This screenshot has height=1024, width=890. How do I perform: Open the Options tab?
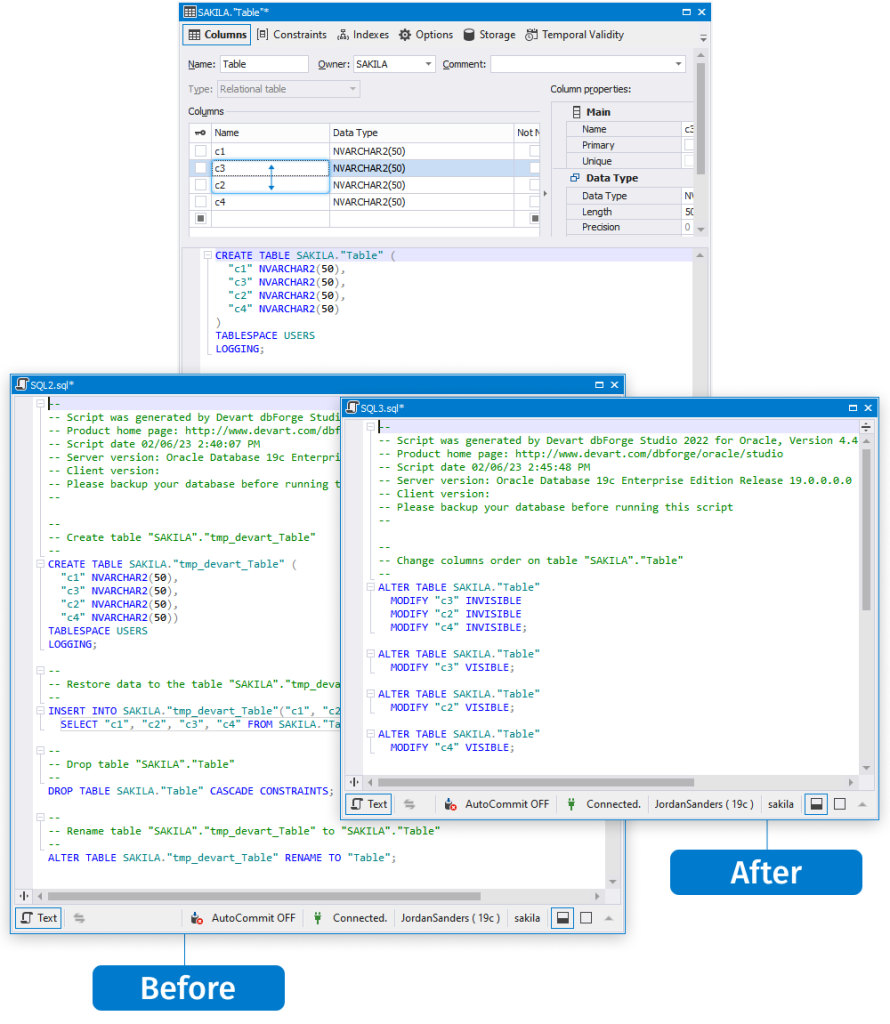click(x=426, y=35)
